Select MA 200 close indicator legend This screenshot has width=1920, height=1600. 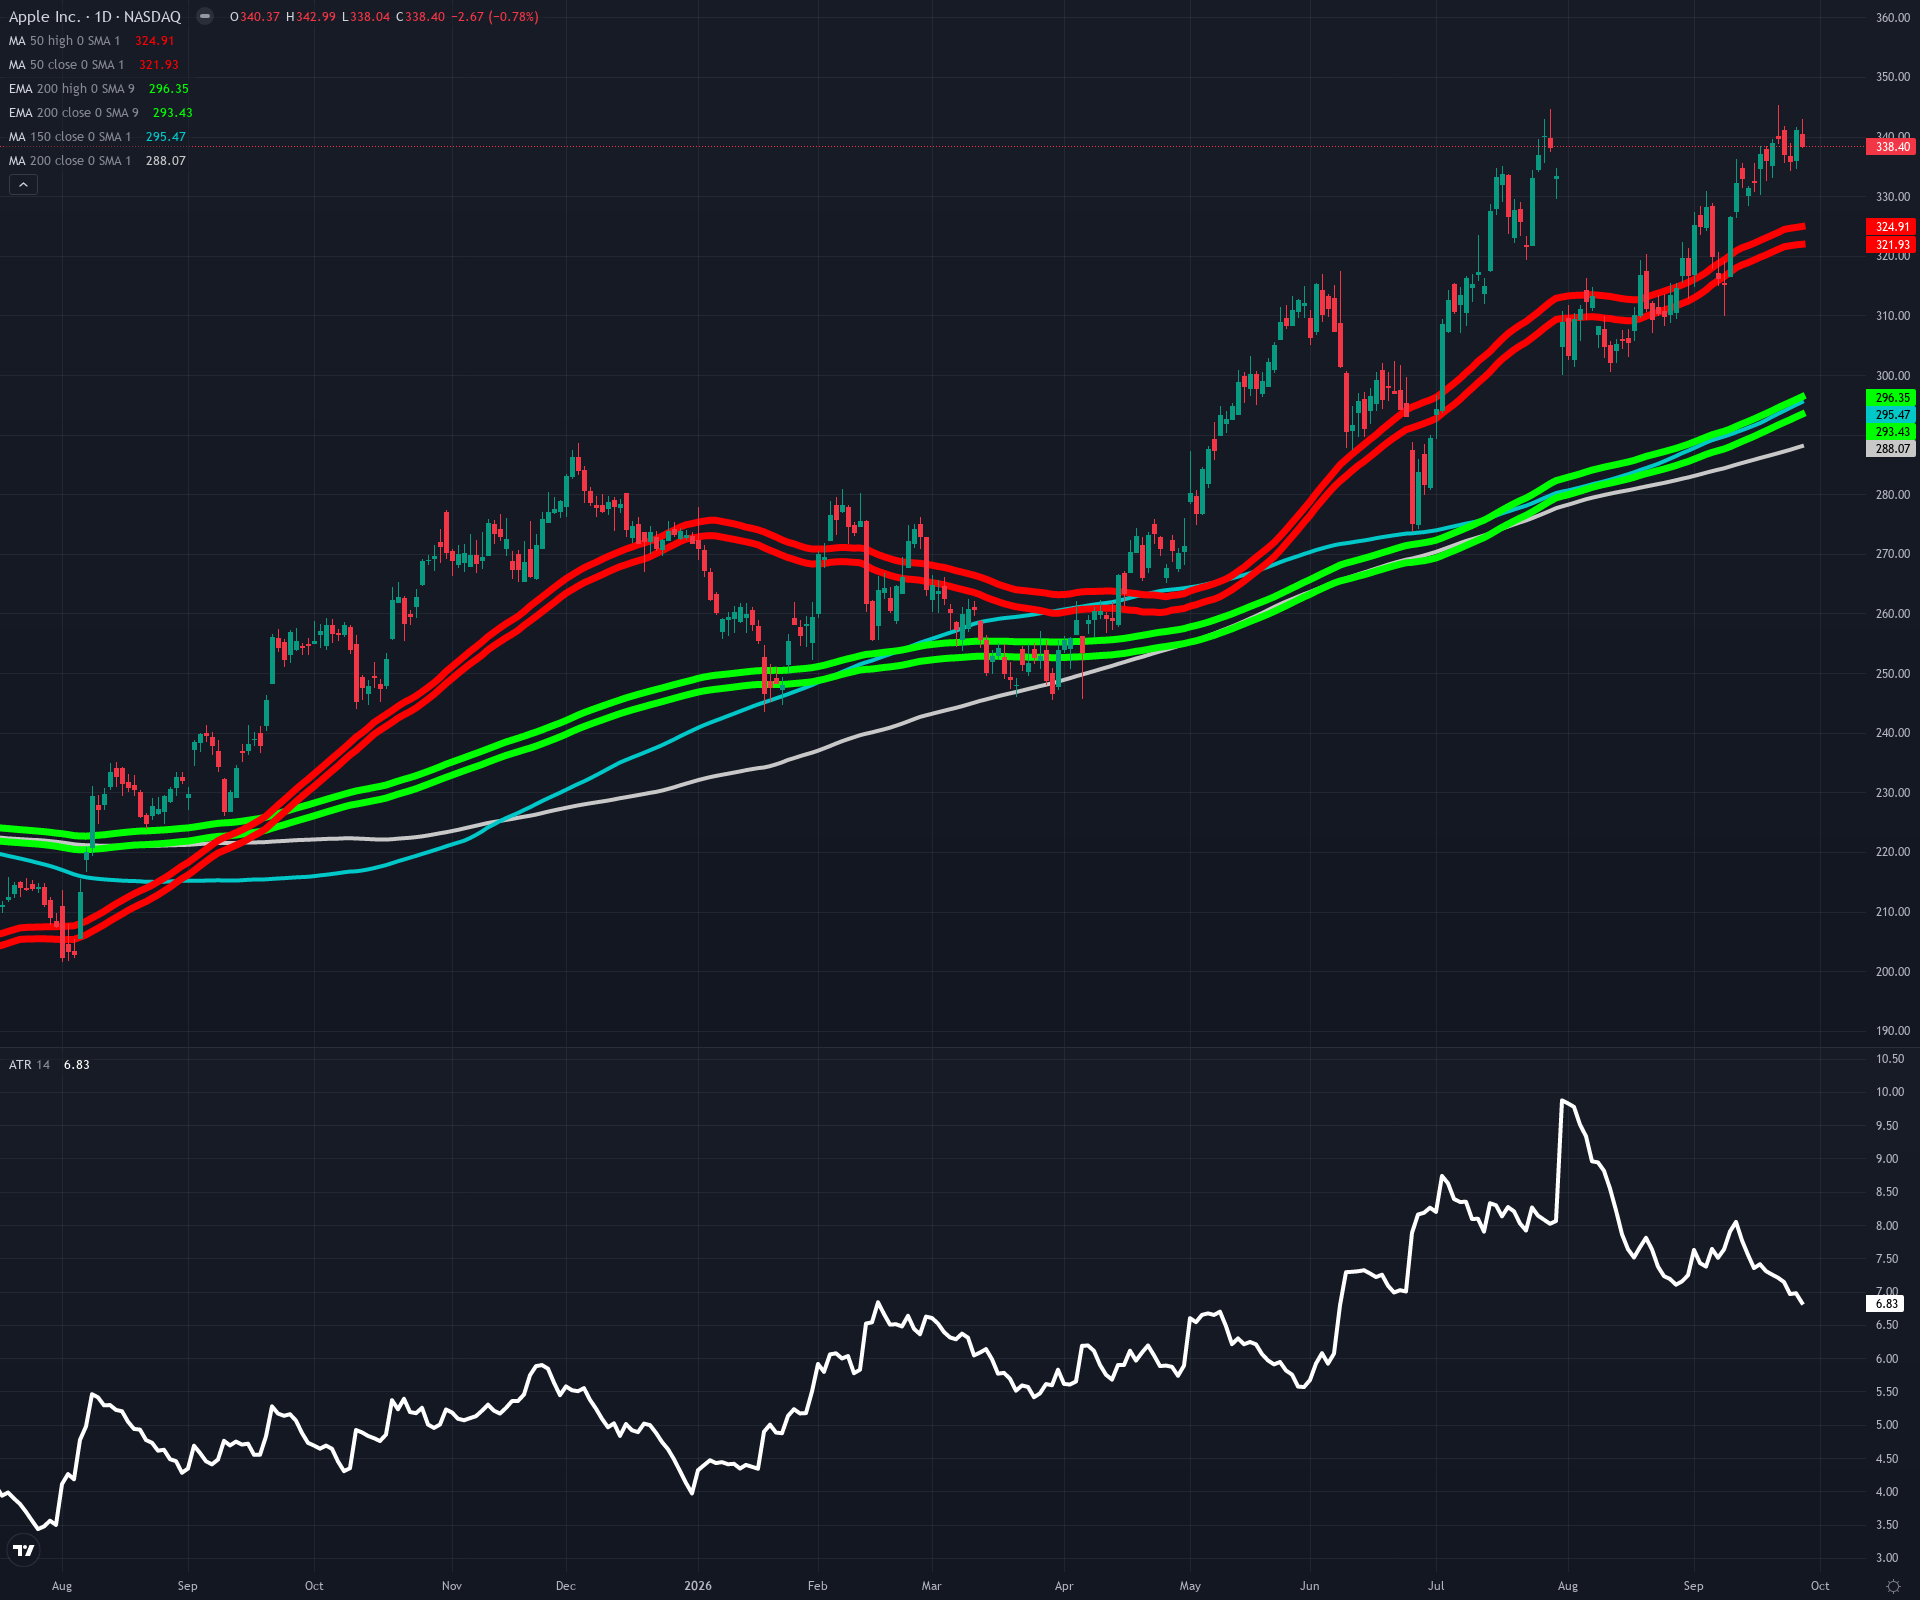(98, 161)
